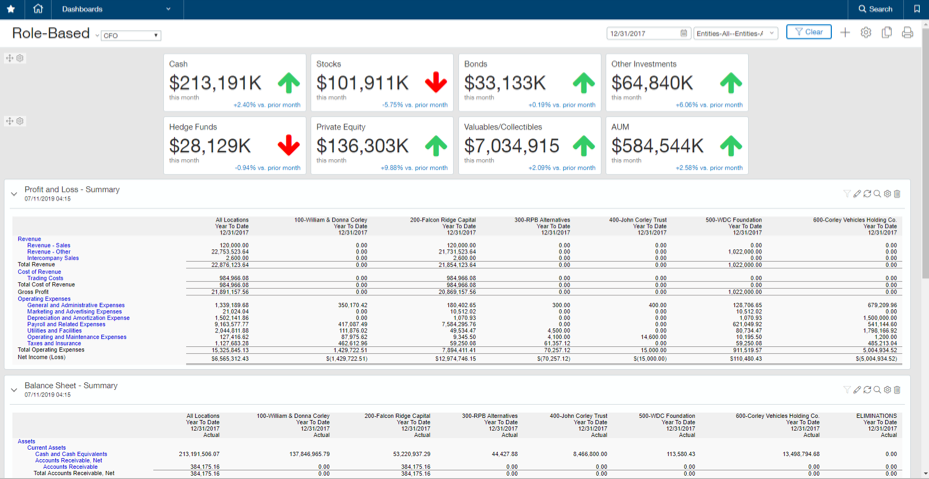The height and width of the screenshot is (479, 929).
Task: Open the Dashboards navigation dropdown
Action: click(x=117, y=9)
